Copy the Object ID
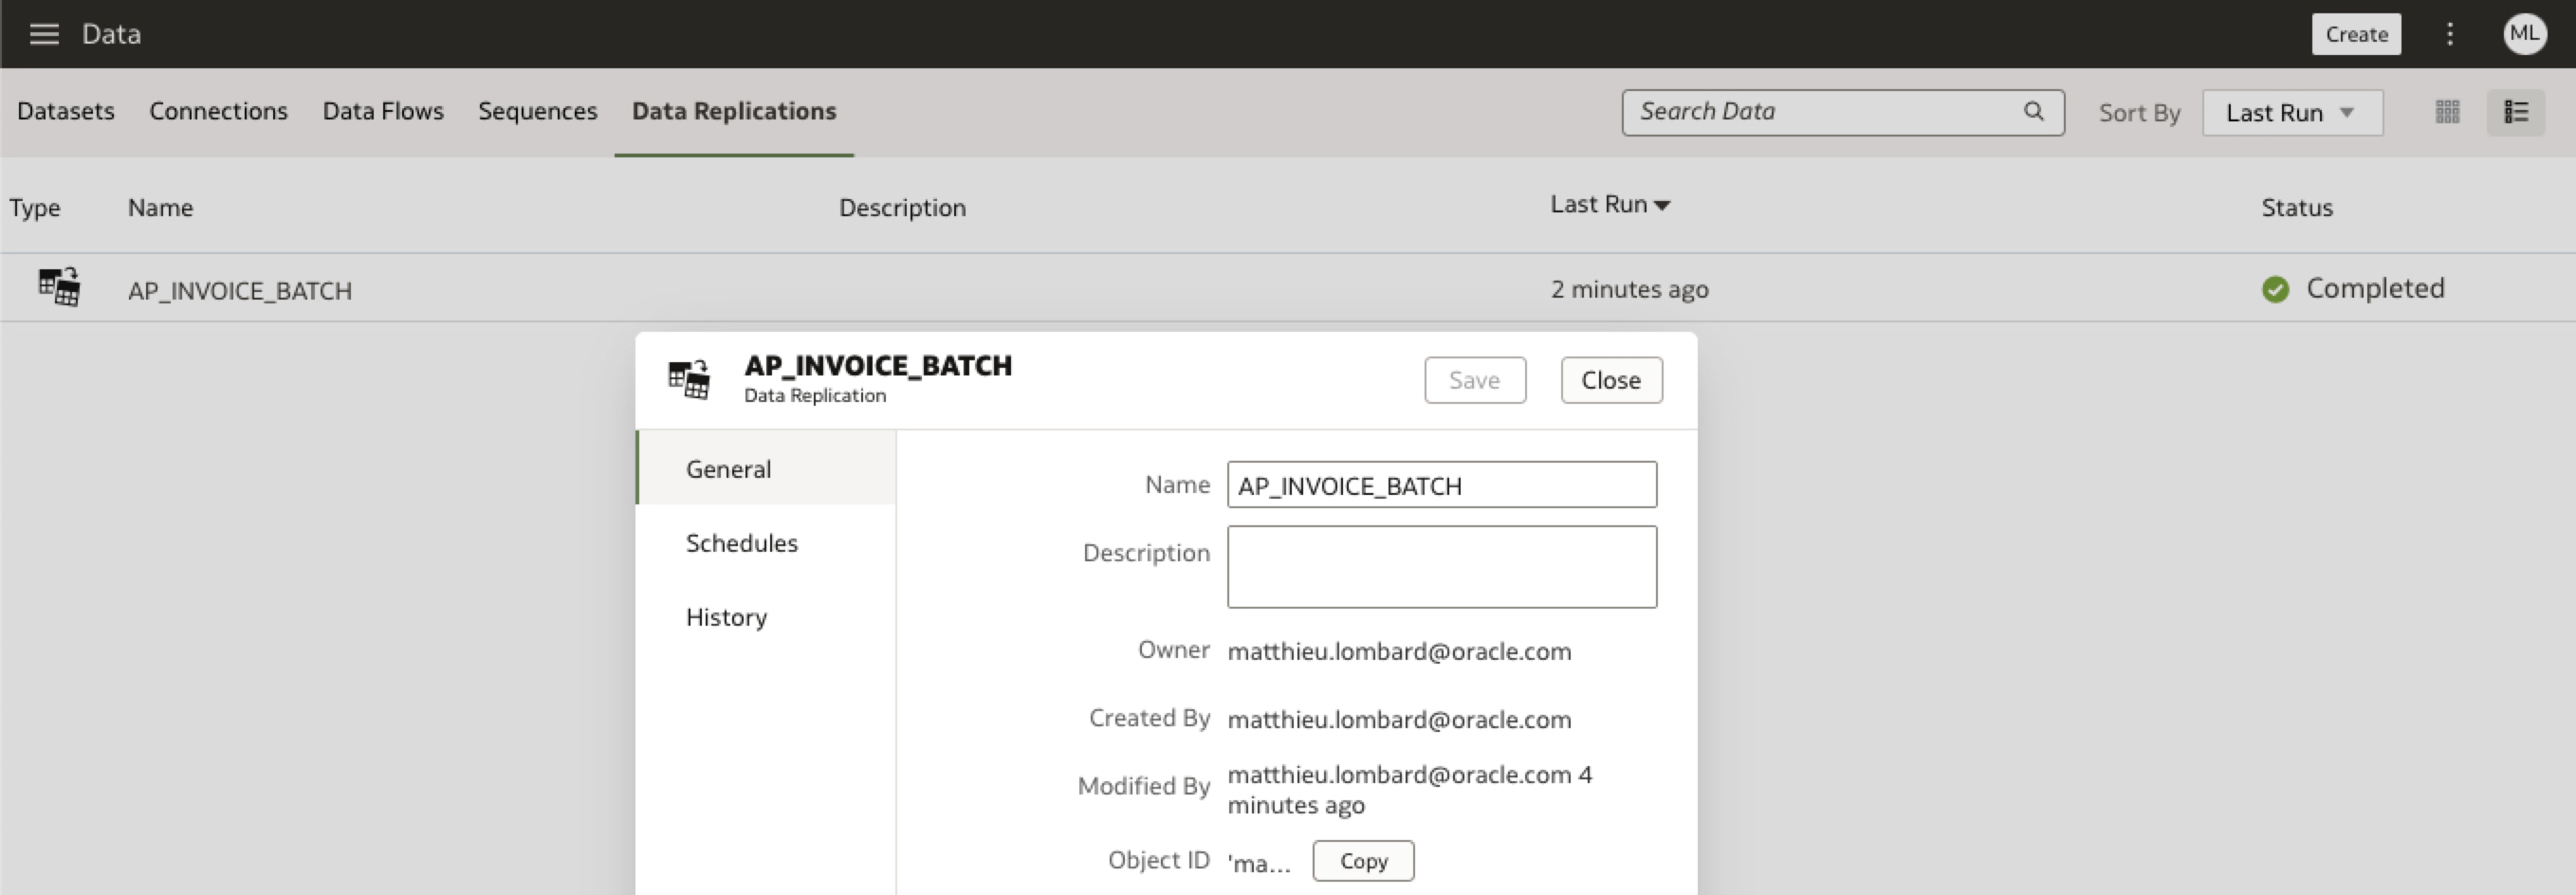 pyautogui.click(x=1362, y=861)
